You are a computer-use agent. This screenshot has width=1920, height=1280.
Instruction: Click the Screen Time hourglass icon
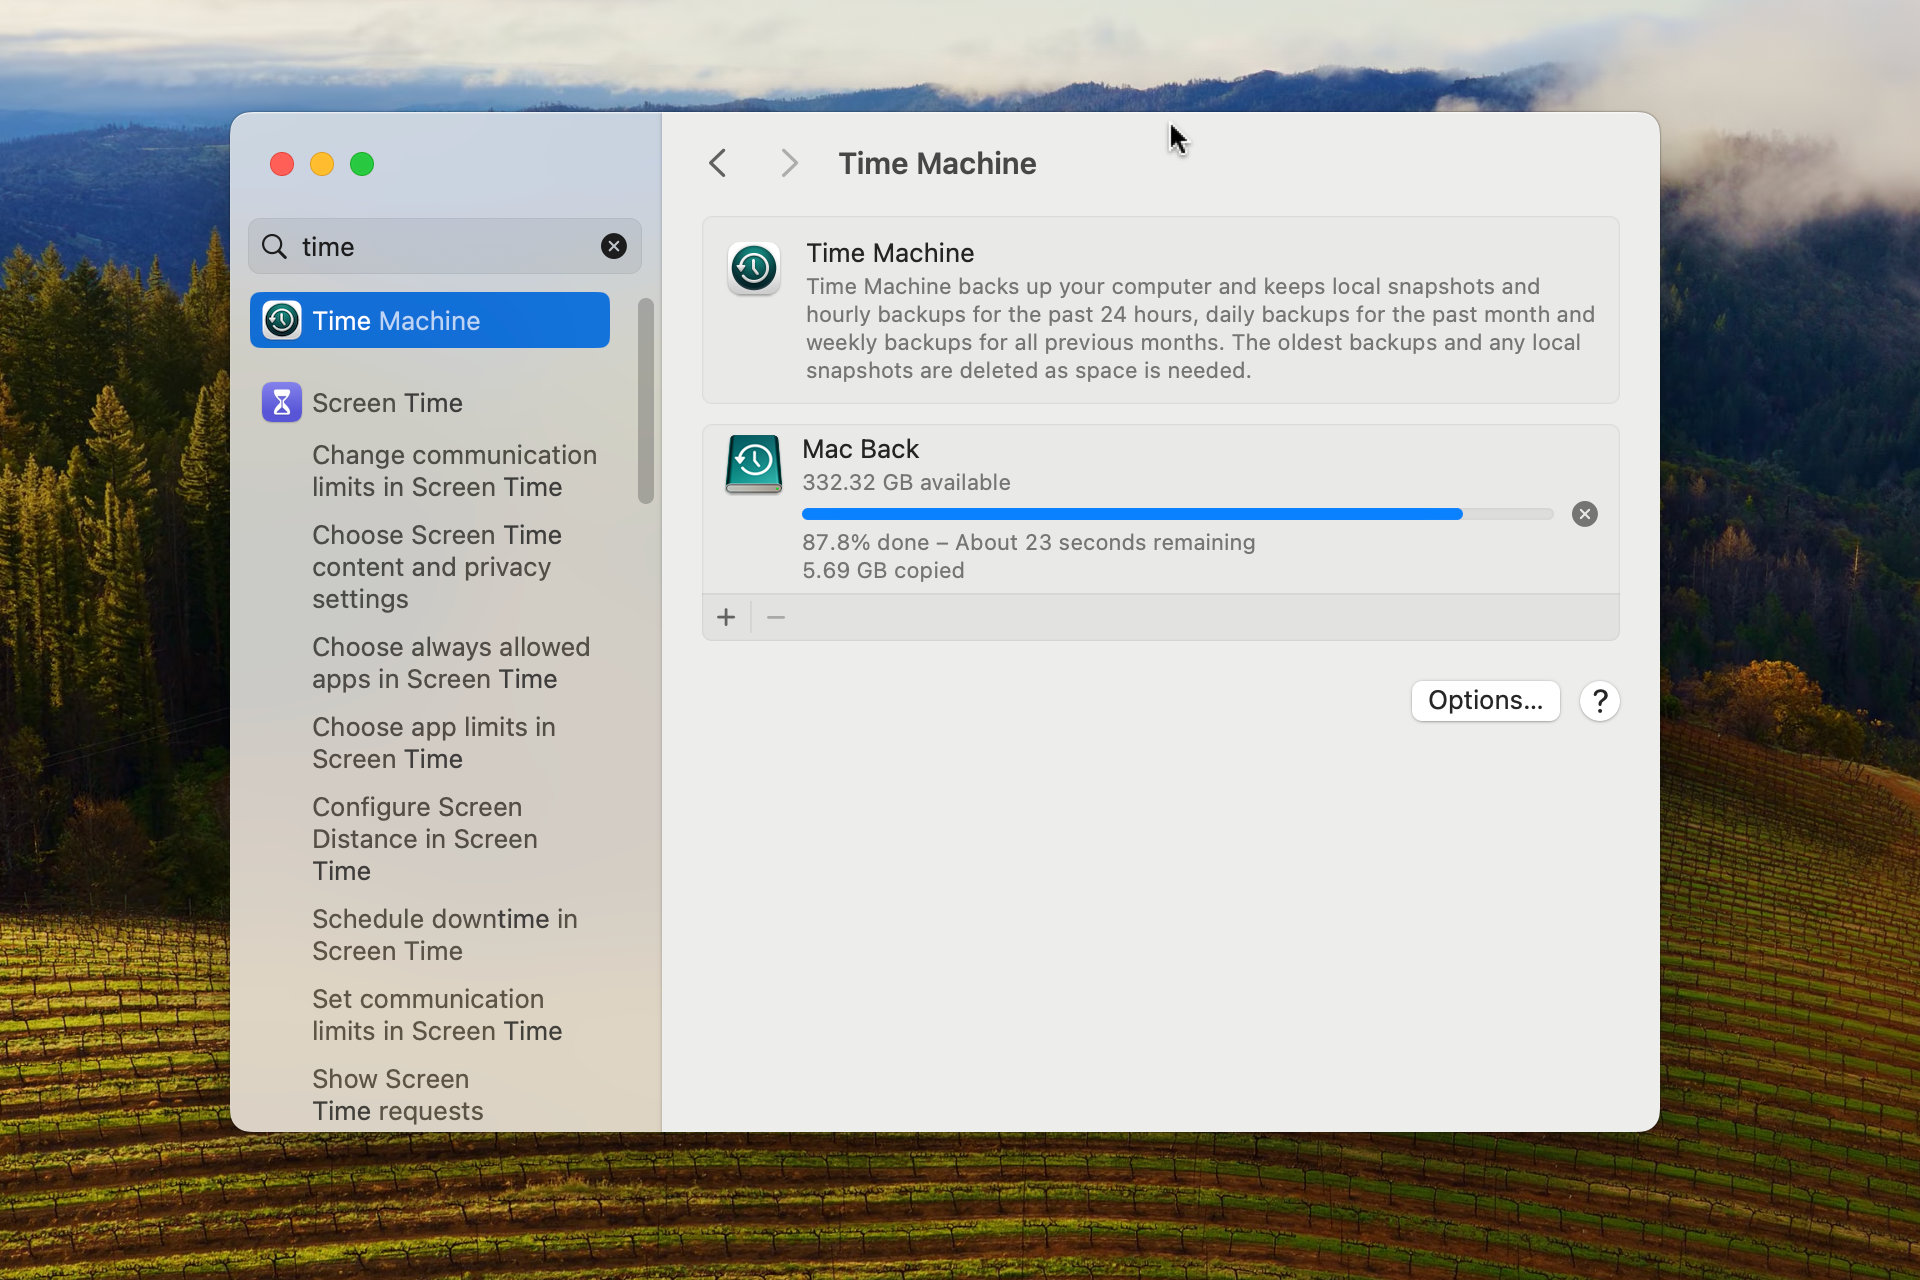(281, 401)
